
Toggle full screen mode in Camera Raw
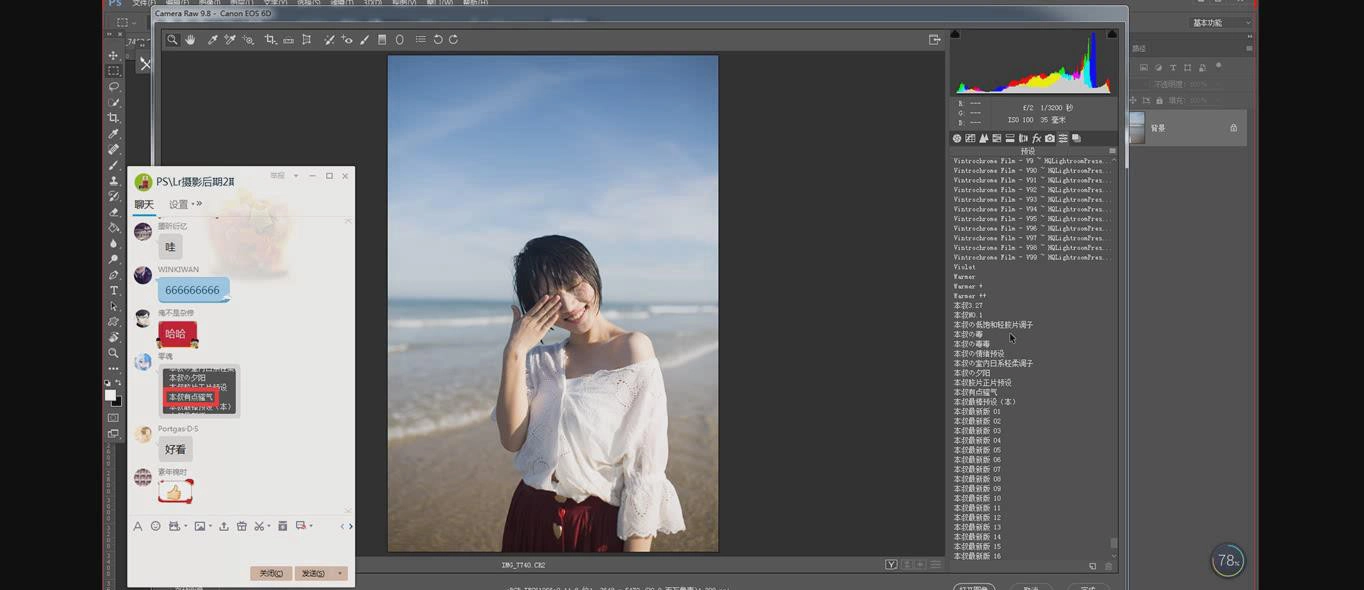coord(935,40)
